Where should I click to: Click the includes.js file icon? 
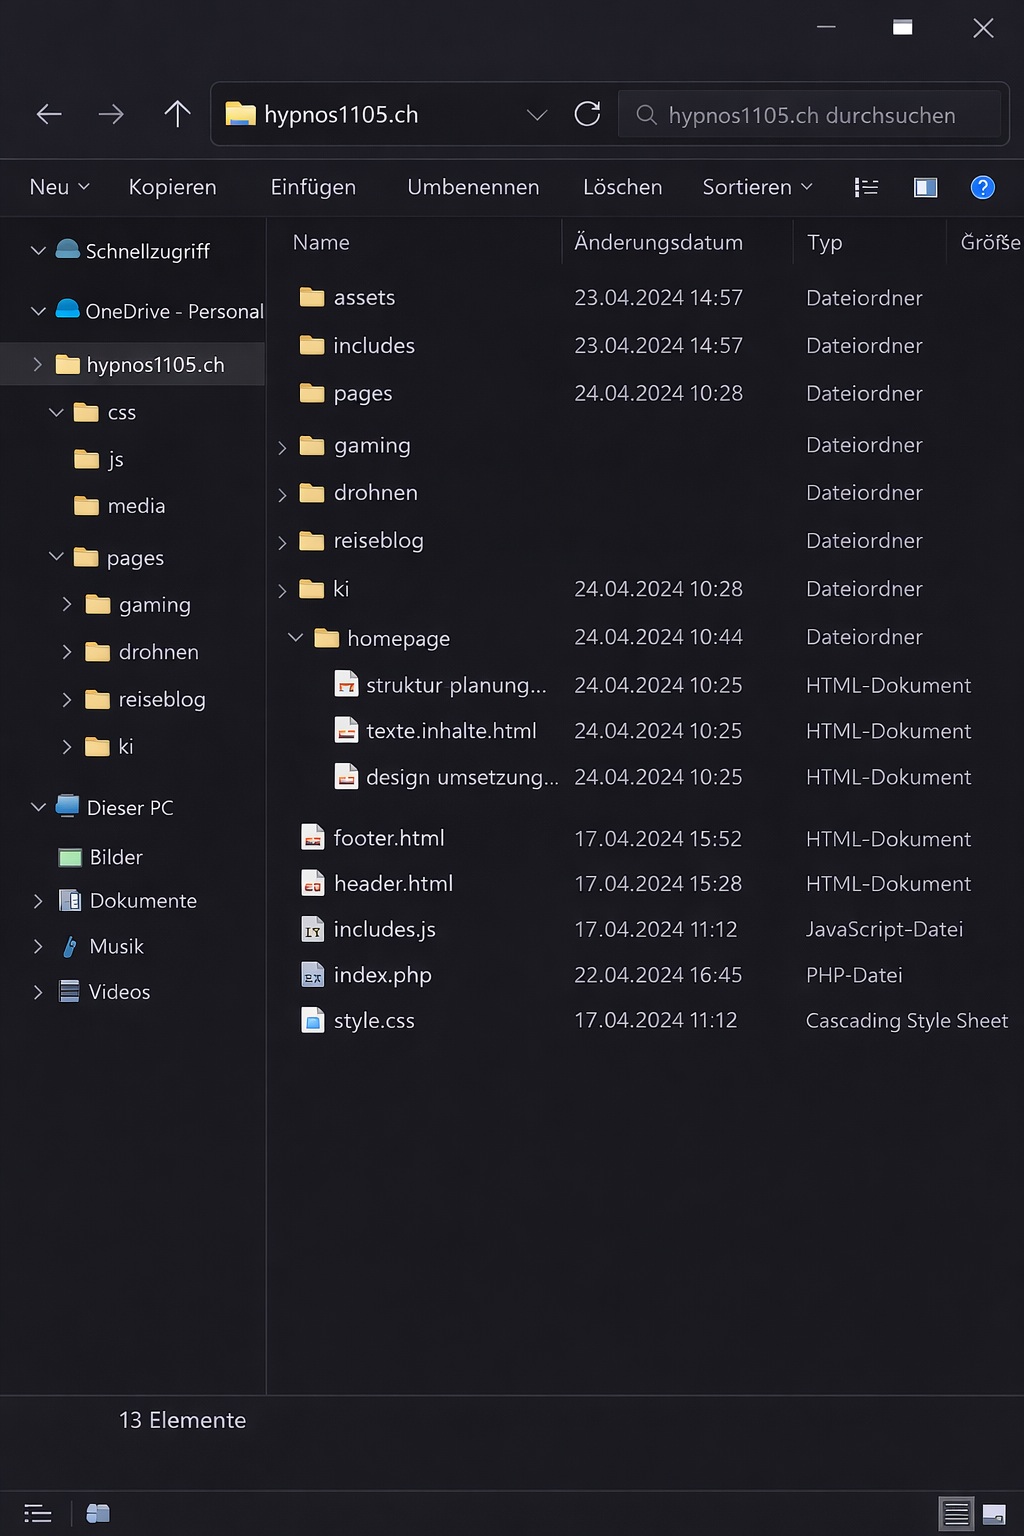313,930
